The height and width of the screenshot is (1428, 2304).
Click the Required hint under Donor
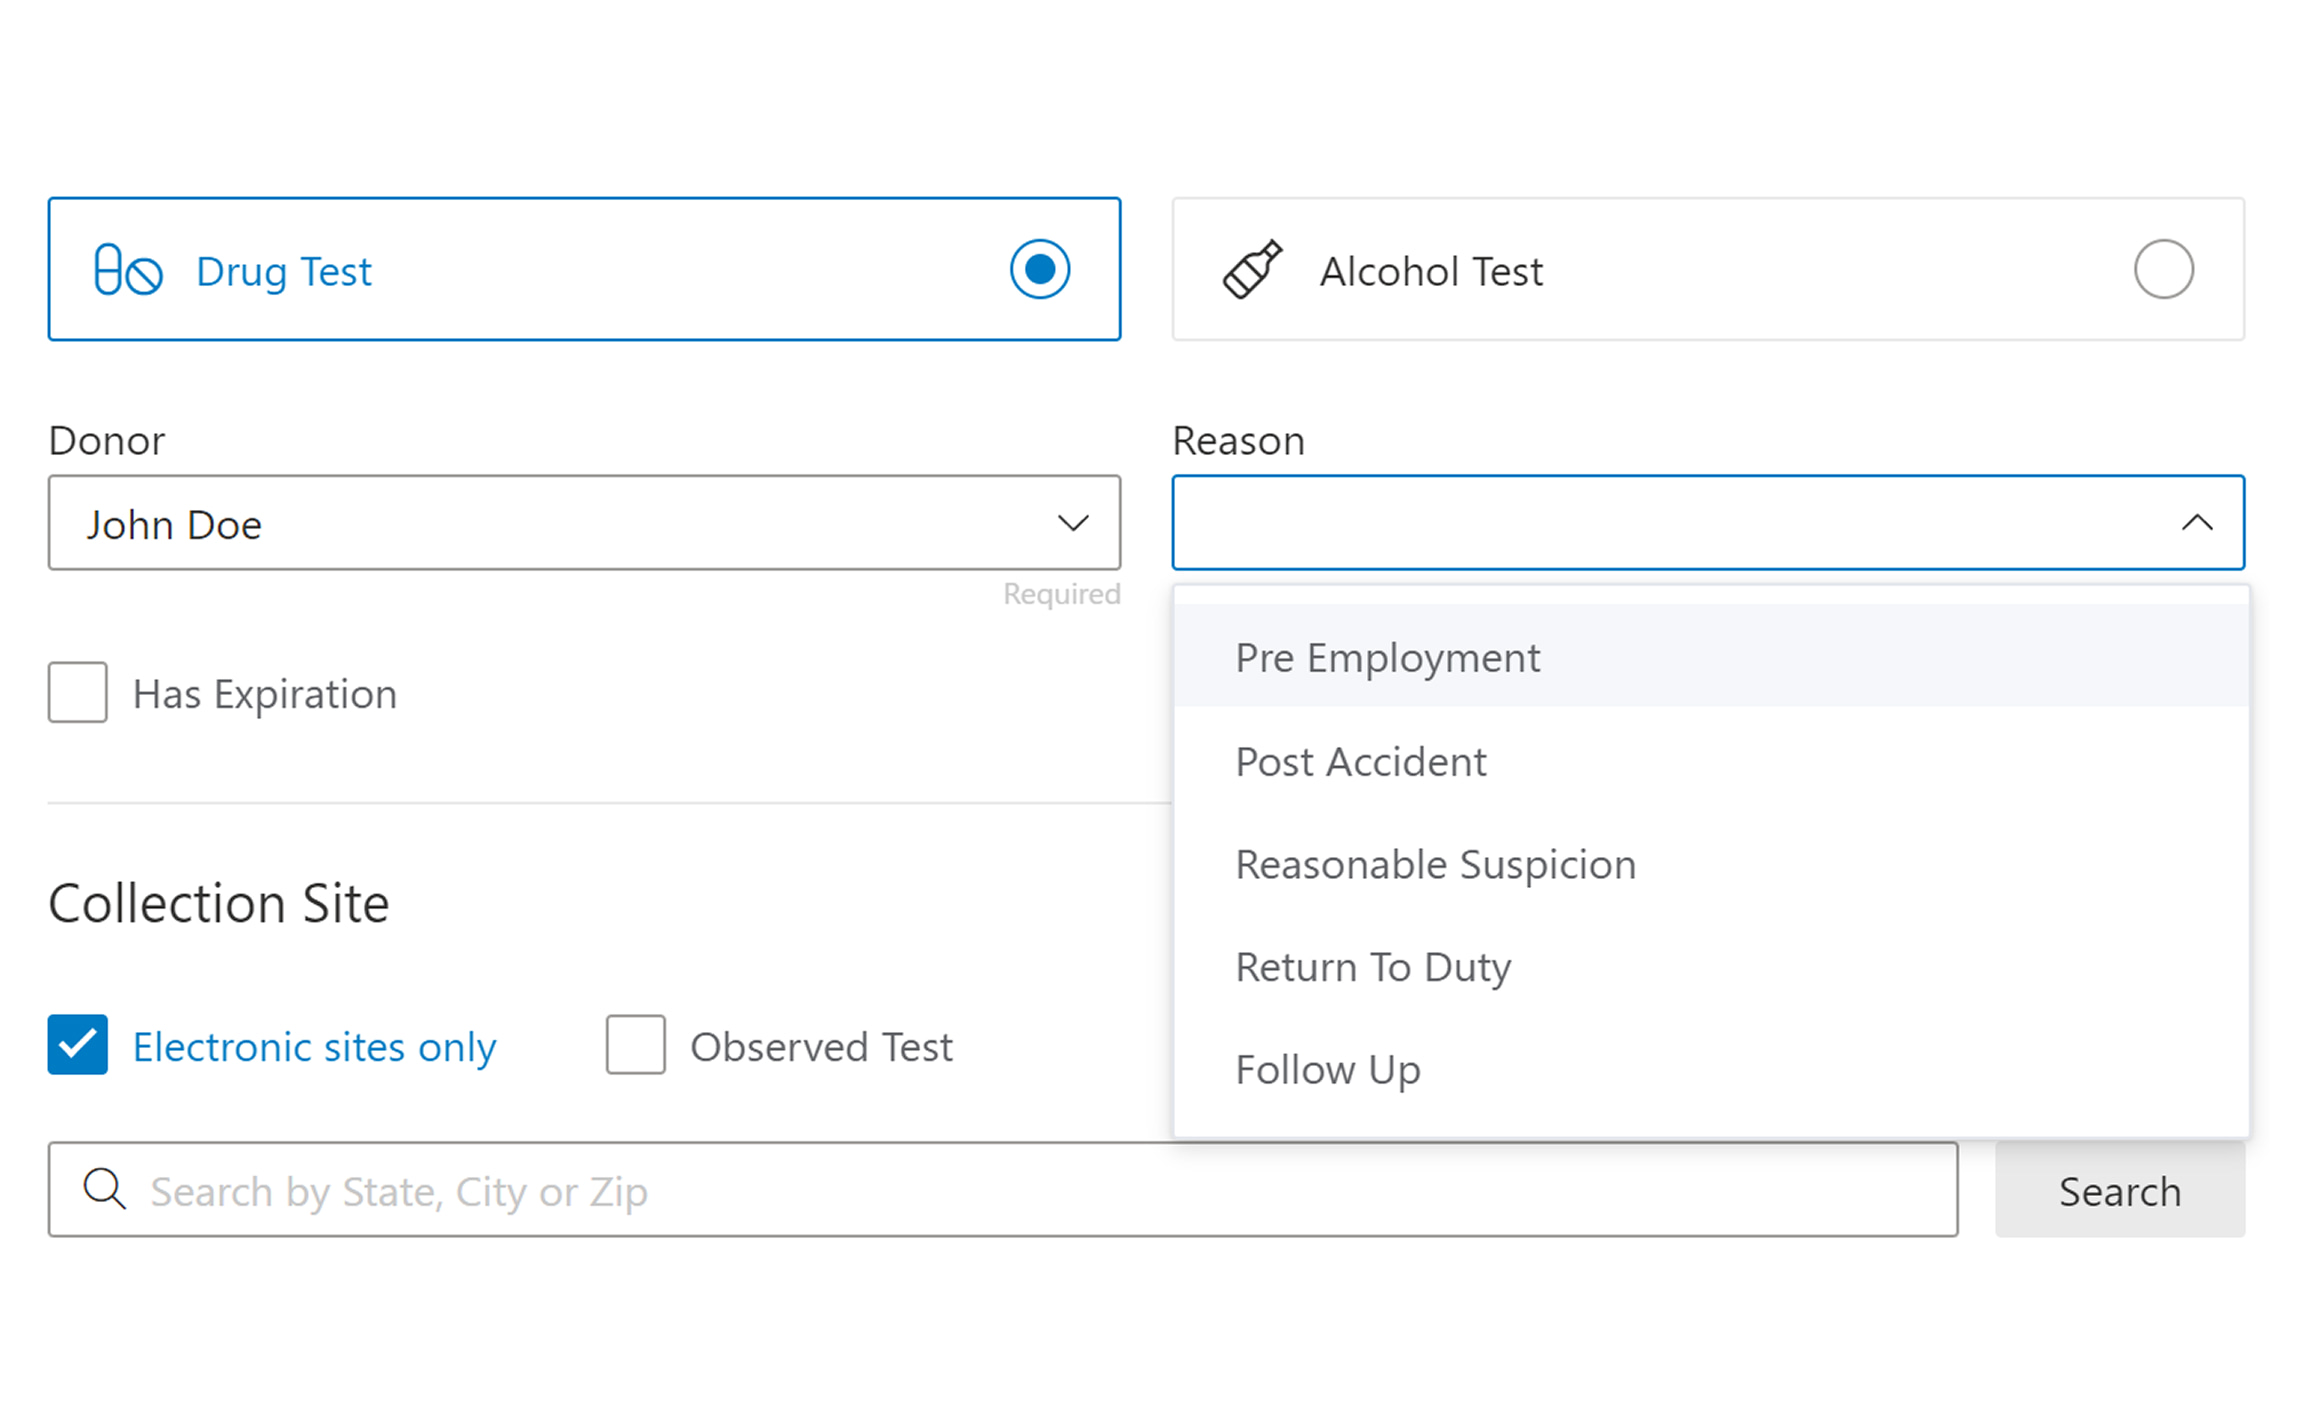[x=1062, y=594]
